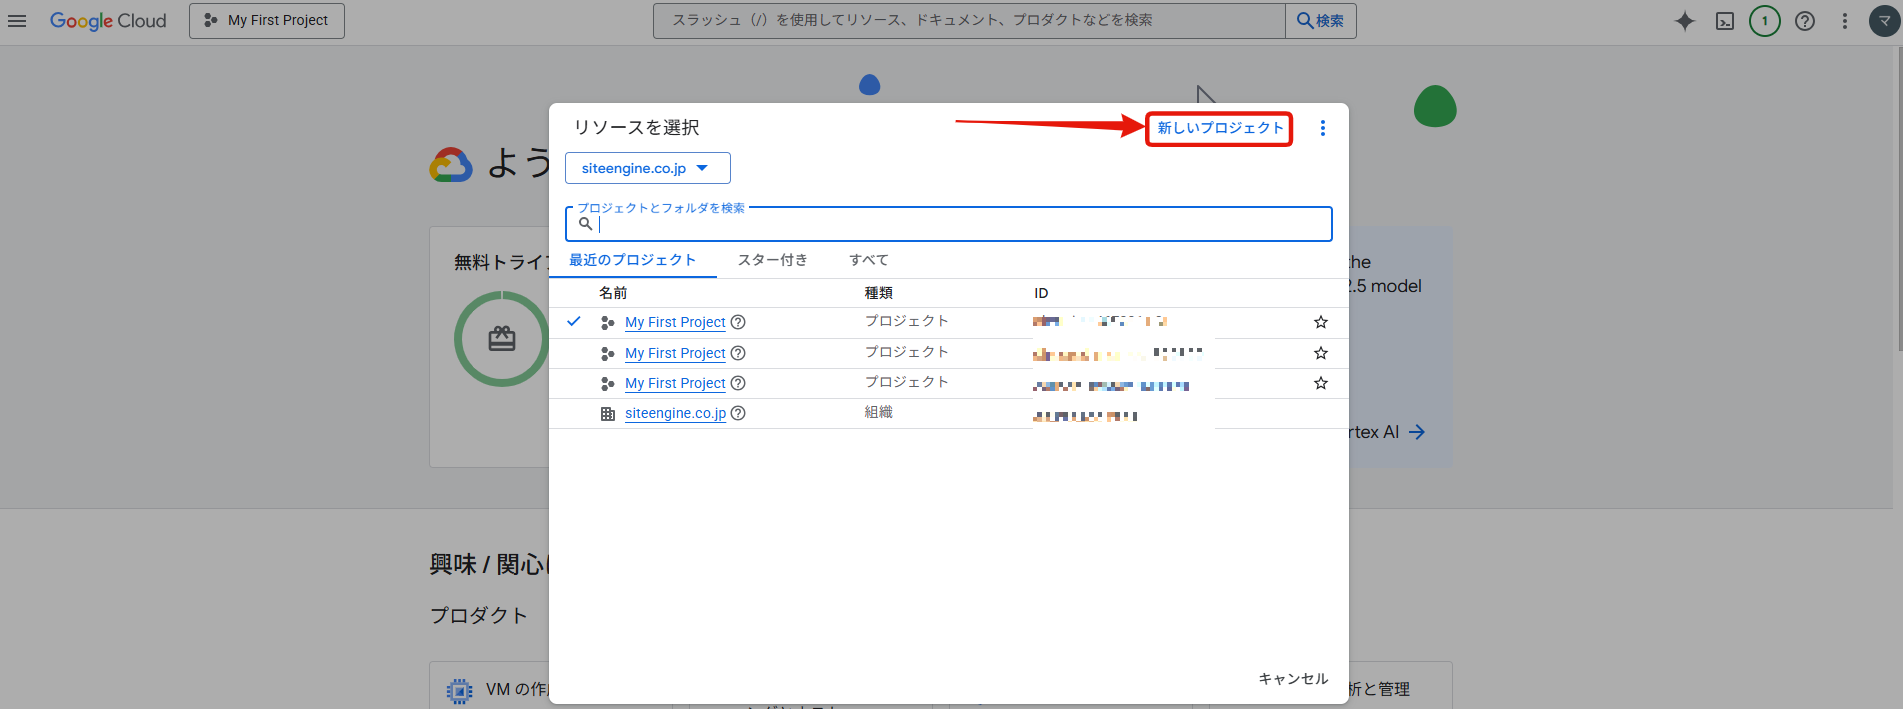The image size is (1903, 709).
Task: Click help icon beside the siteengine.co.jp row
Action: [x=738, y=413]
